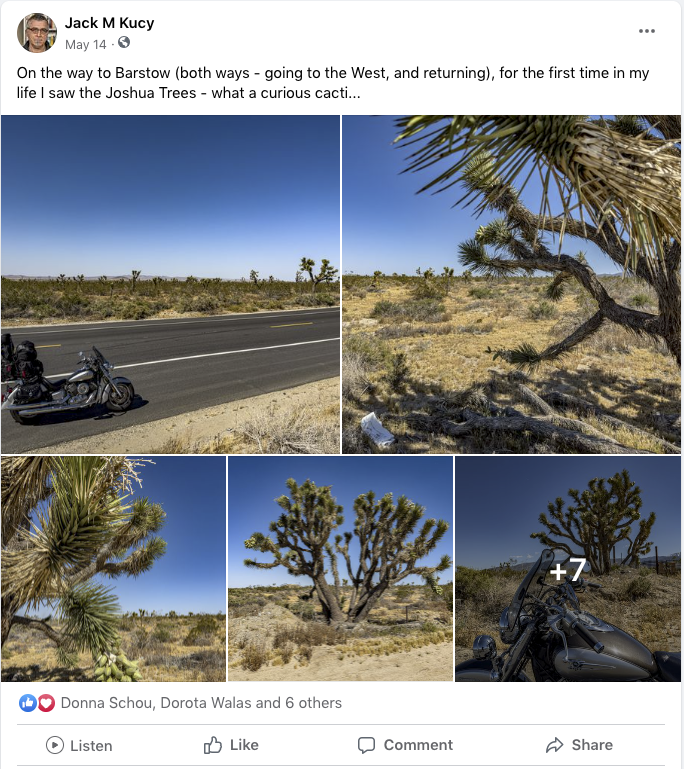
Task: View the +7 more photos tile
Action: tap(568, 569)
